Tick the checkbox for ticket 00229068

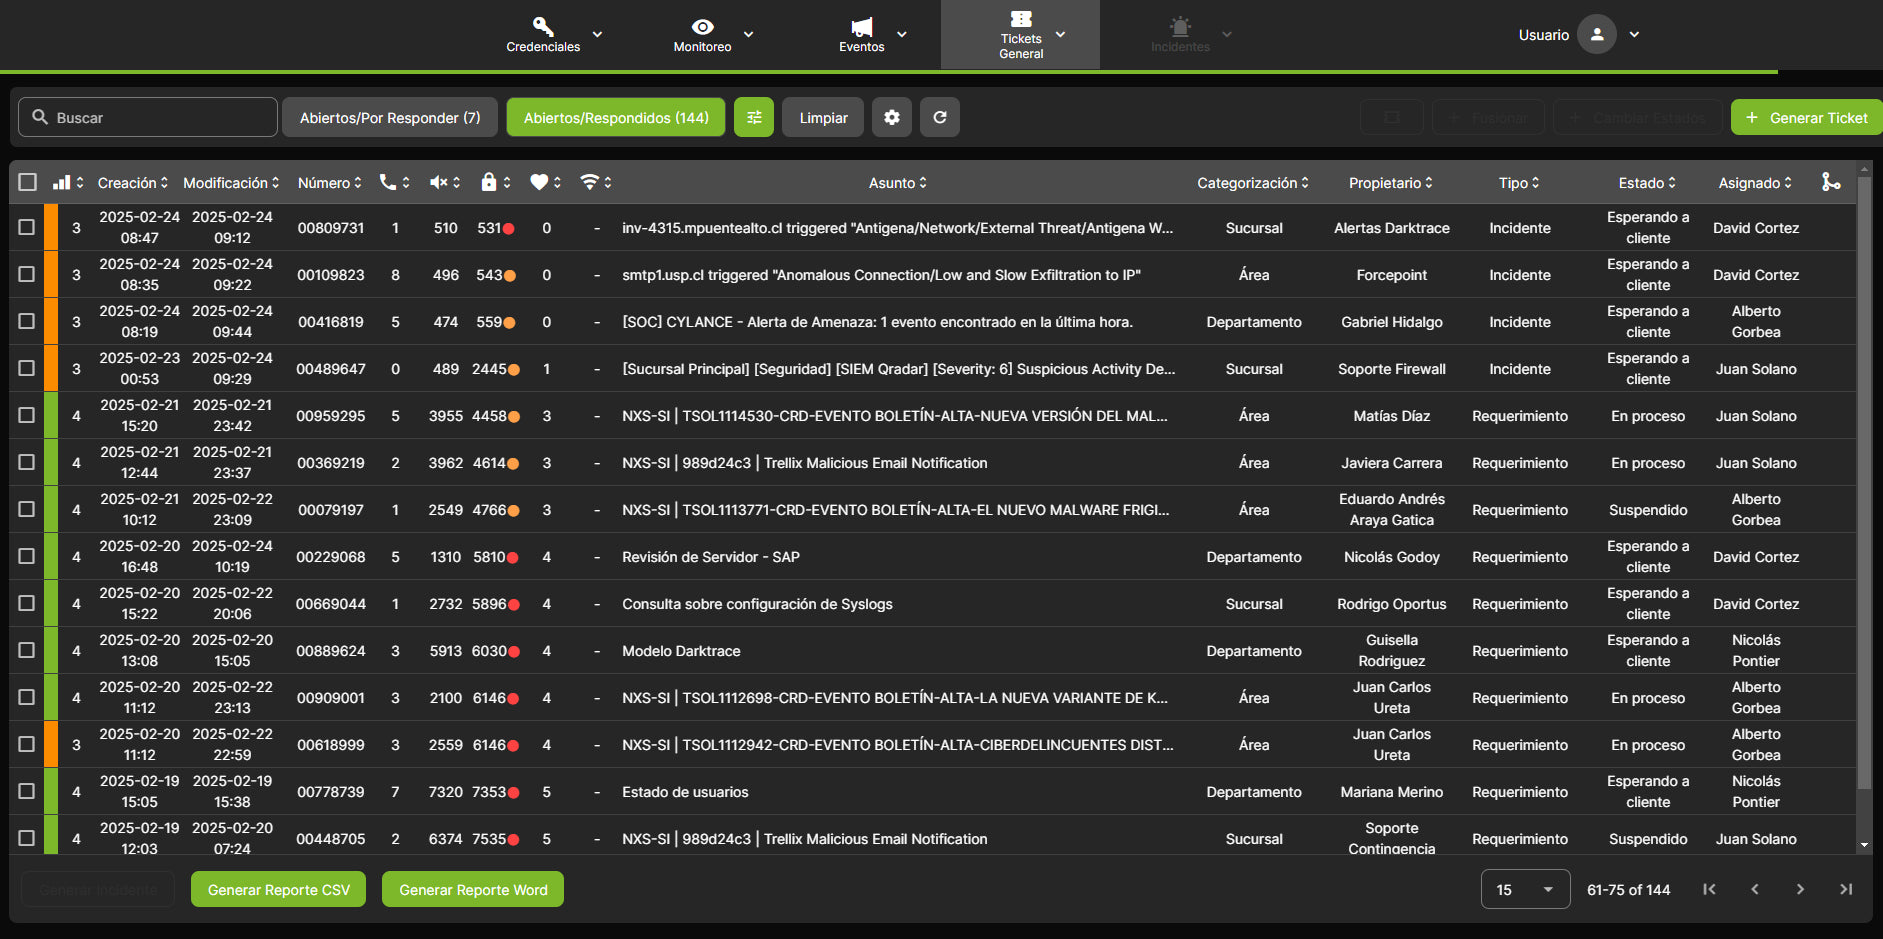(x=27, y=556)
